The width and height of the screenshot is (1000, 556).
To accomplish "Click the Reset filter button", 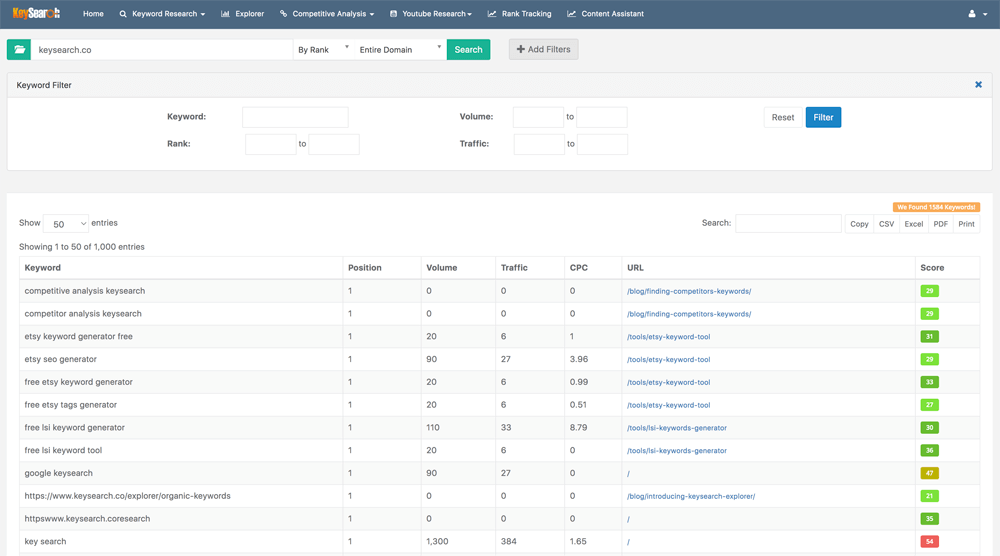I will point(783,117).
